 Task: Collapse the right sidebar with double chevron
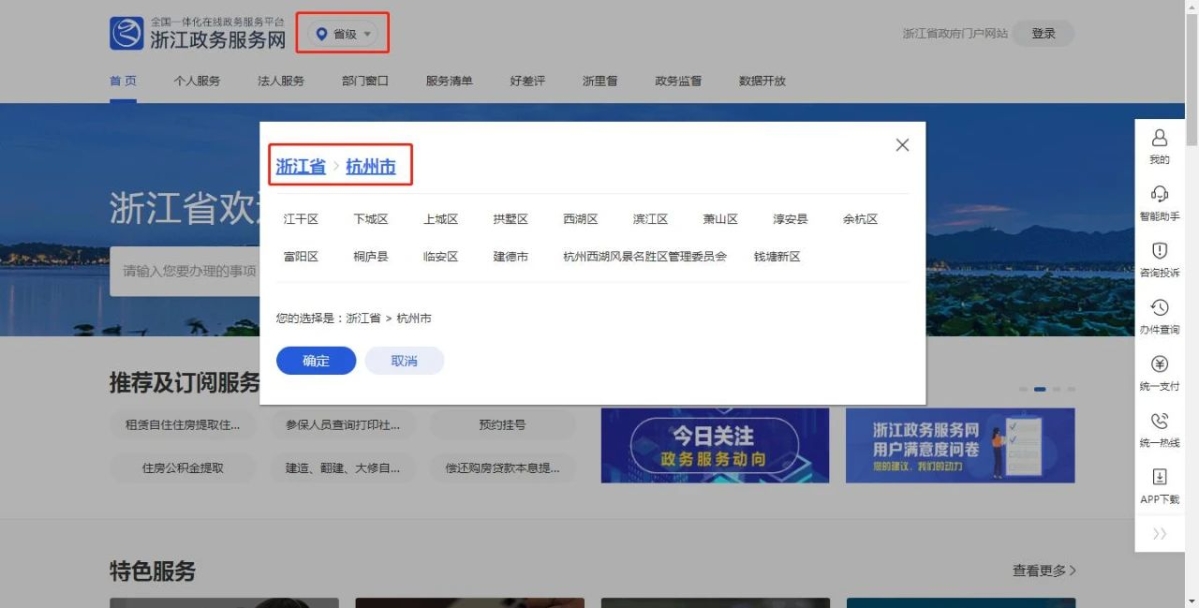1160,534
